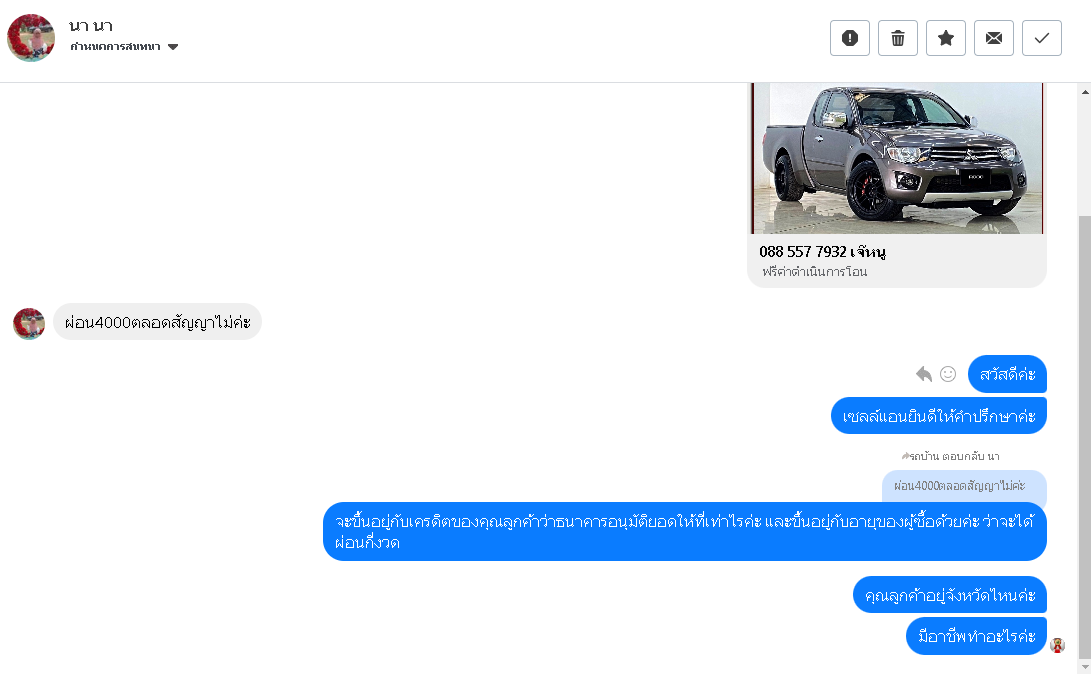Jump to the quoted reply ผ่อน4000 message

coord(964,486)
